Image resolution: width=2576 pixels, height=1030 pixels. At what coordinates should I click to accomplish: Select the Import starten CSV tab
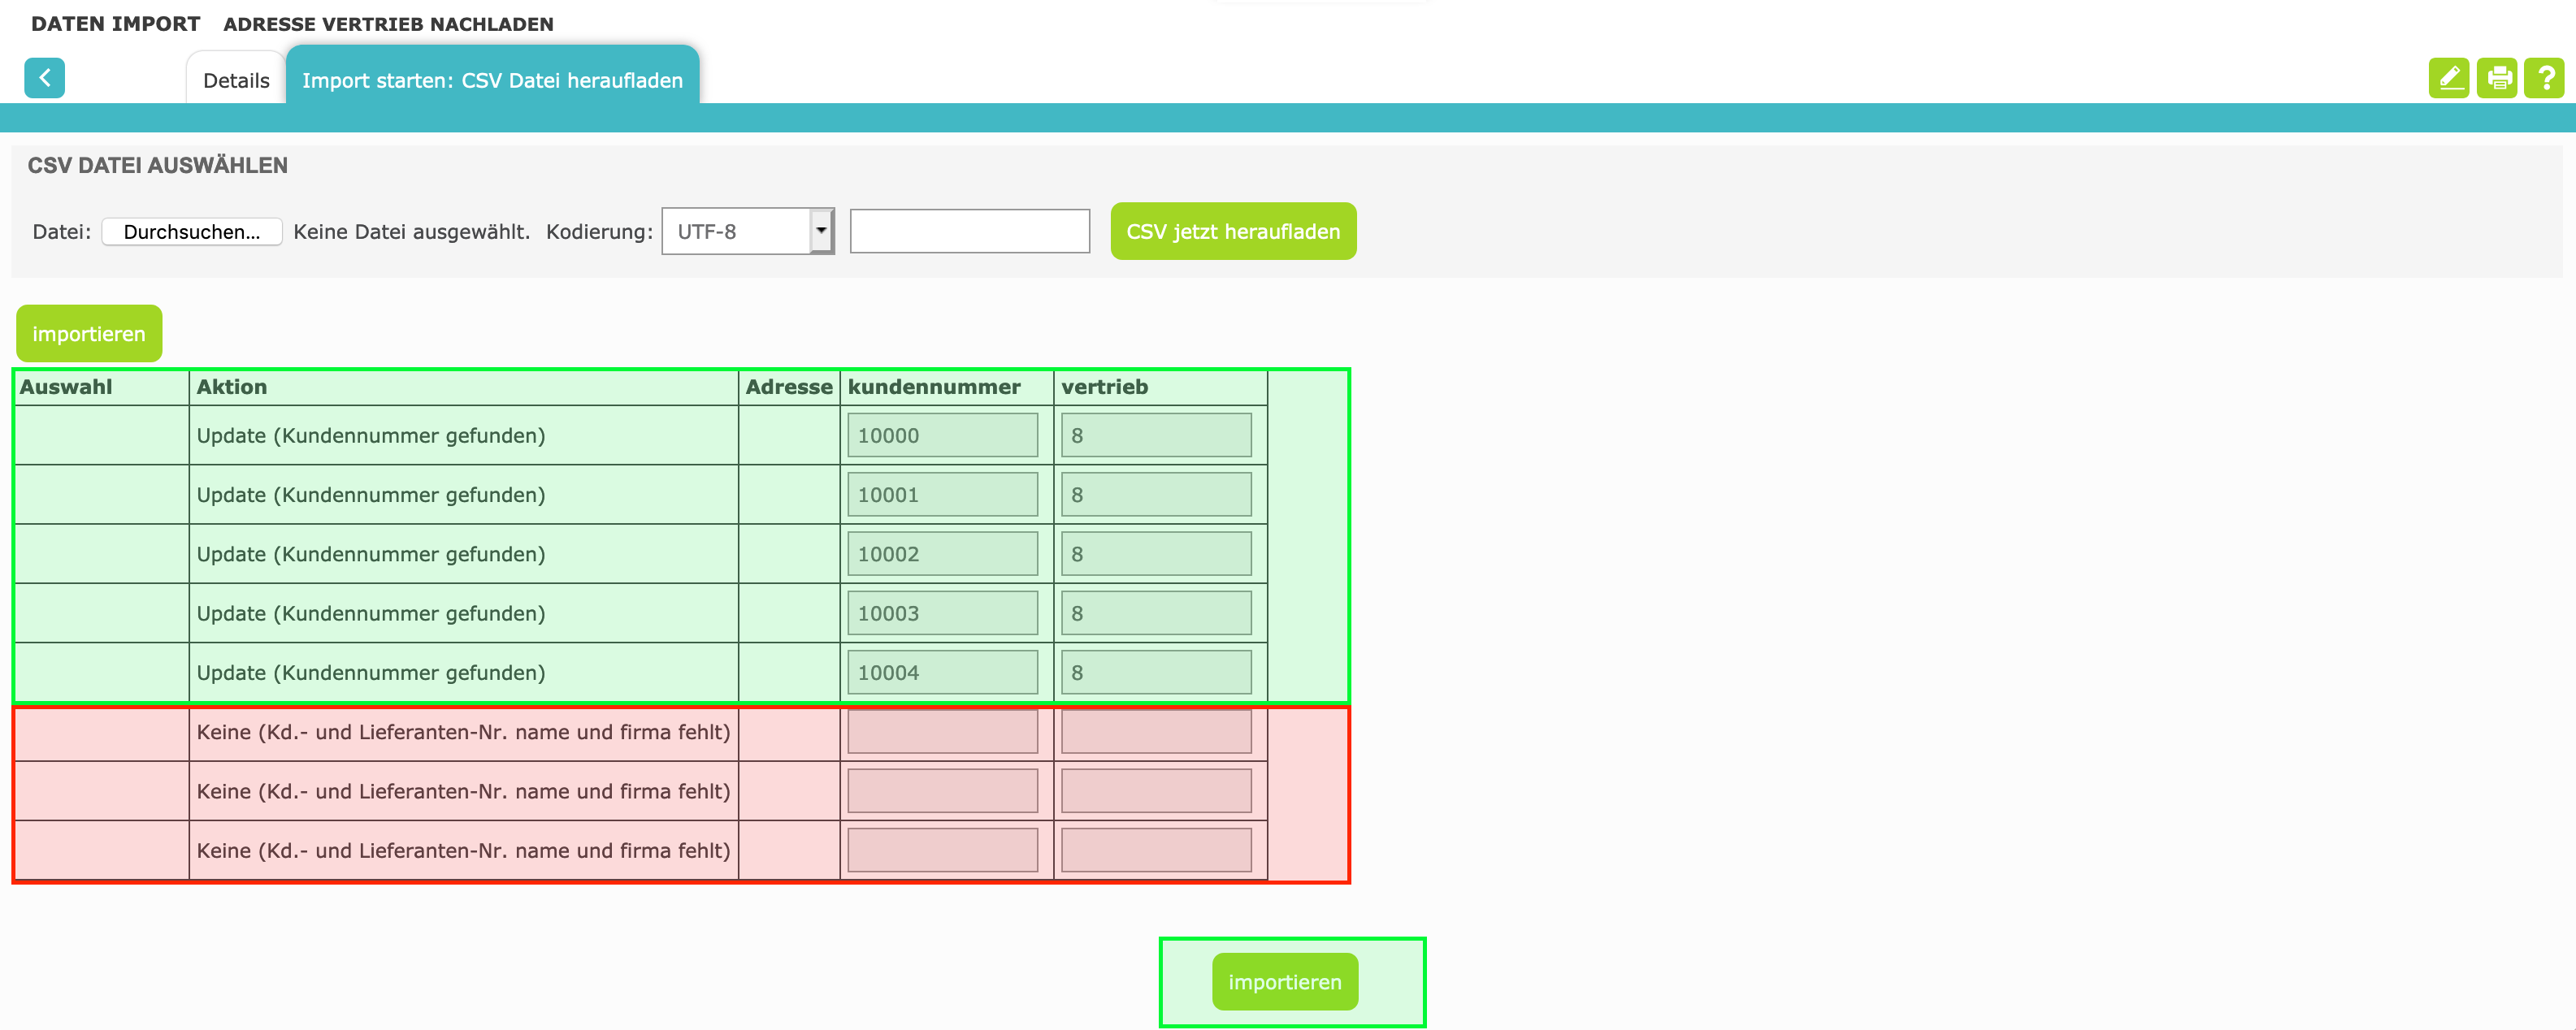492,80
